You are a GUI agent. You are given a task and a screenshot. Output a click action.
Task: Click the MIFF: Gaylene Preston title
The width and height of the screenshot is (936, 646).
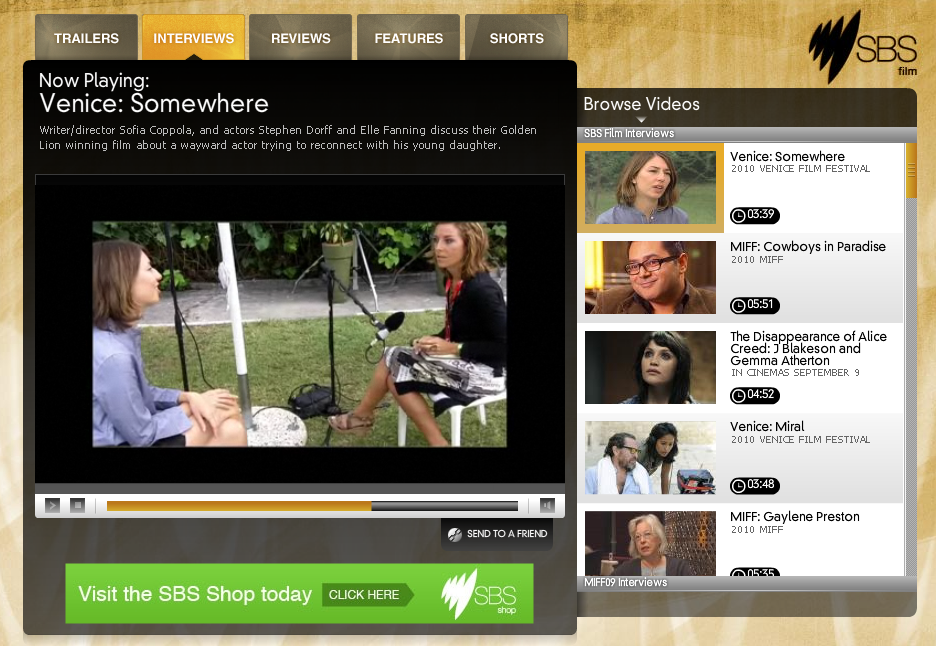click(795, 516)
